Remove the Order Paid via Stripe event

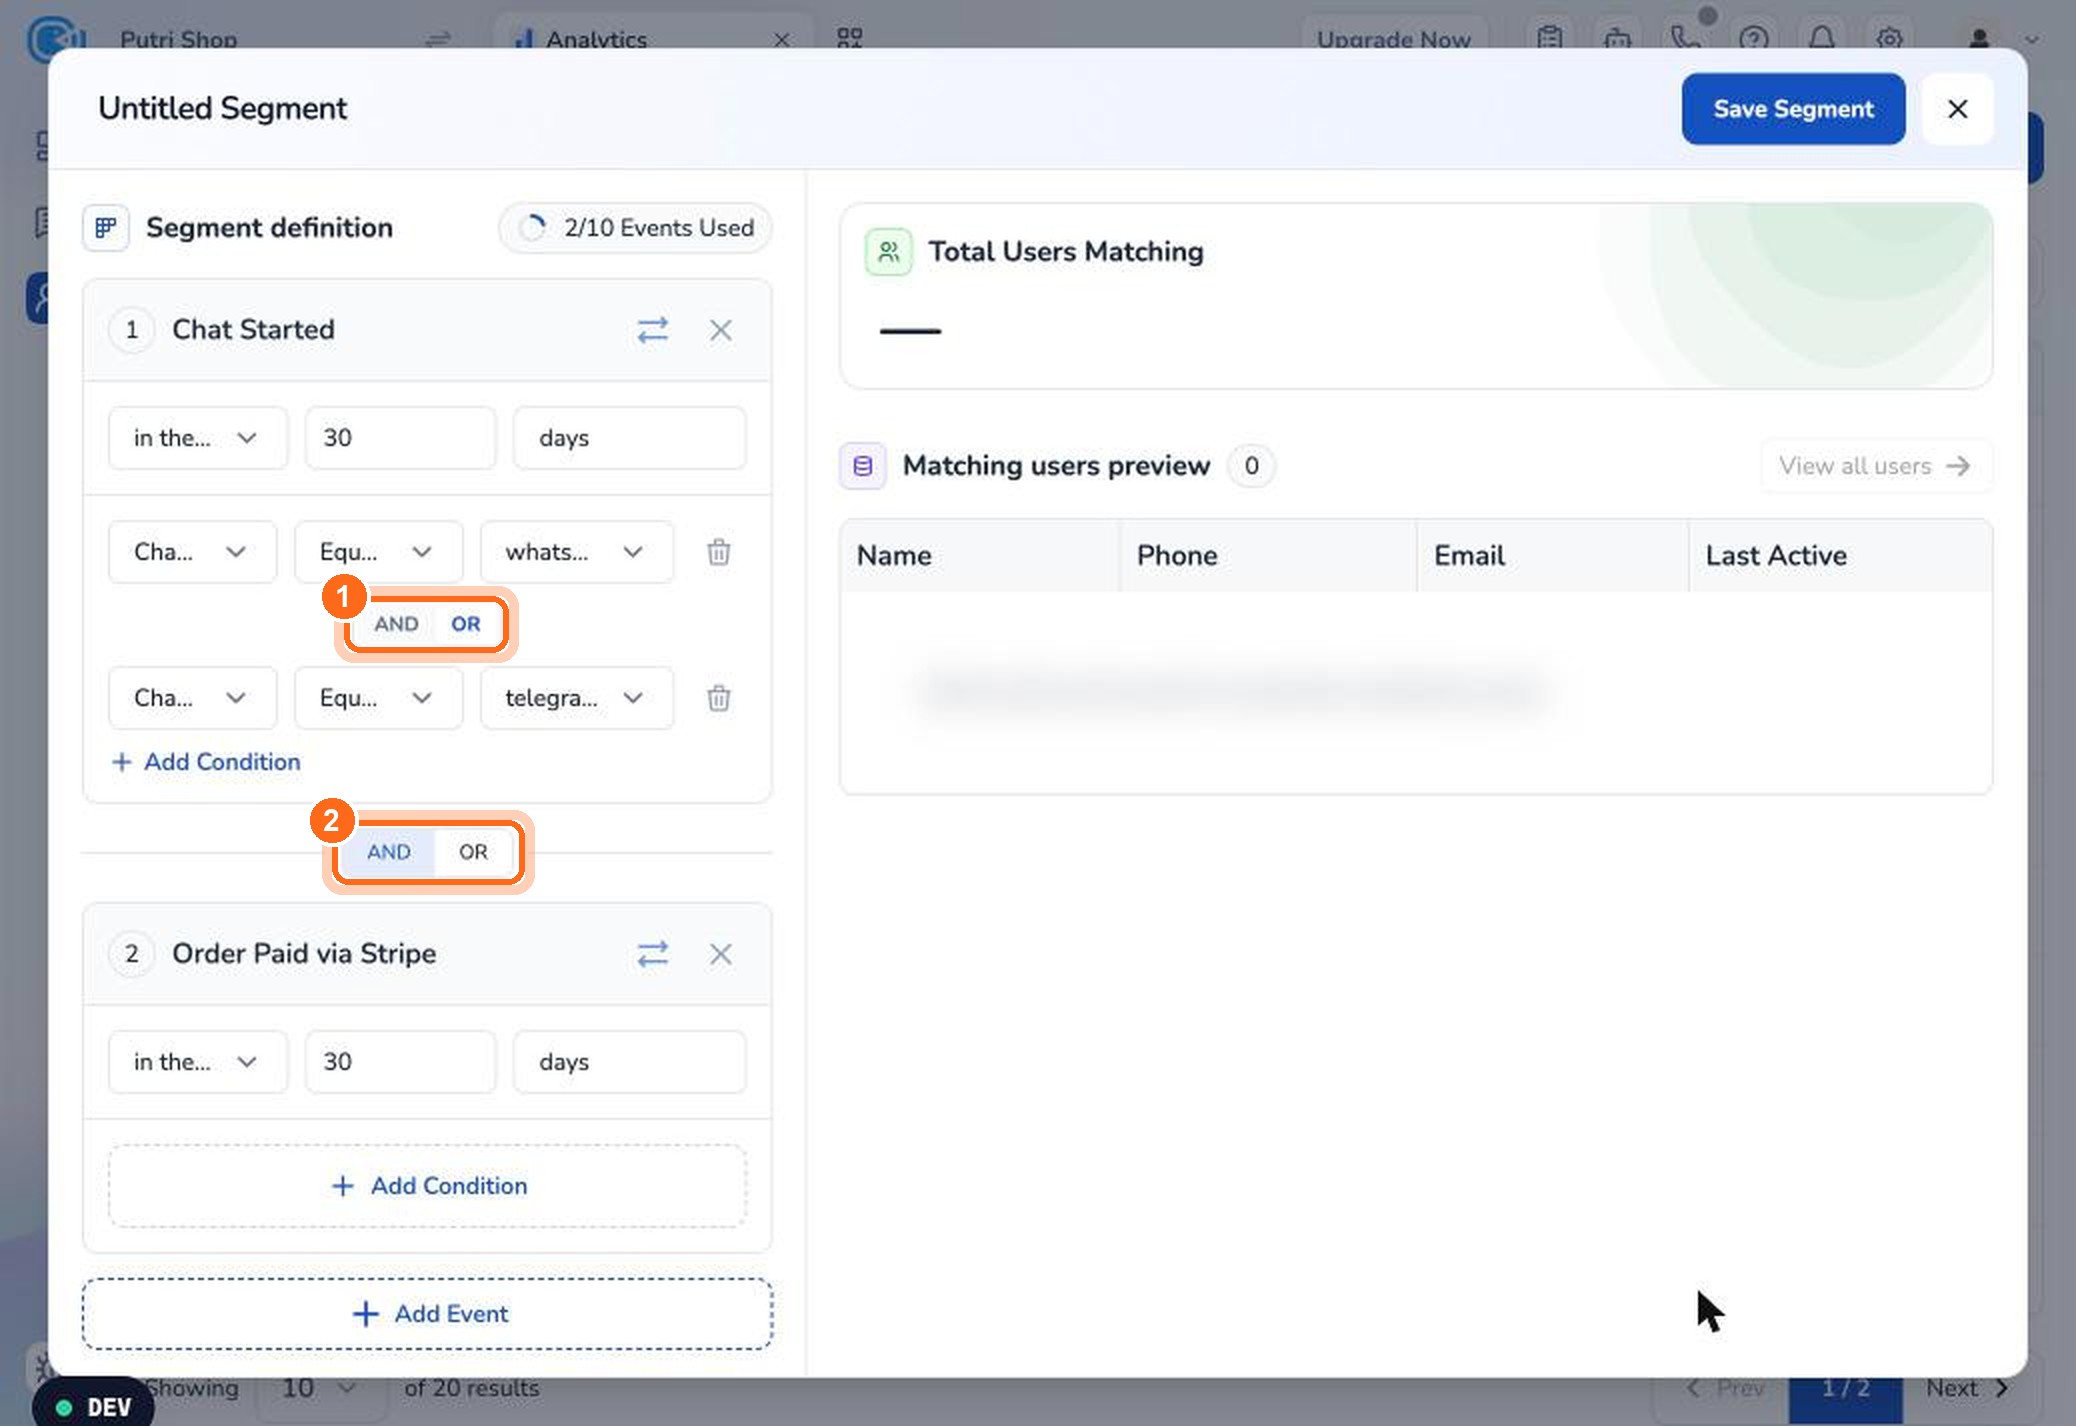(721, 954)
